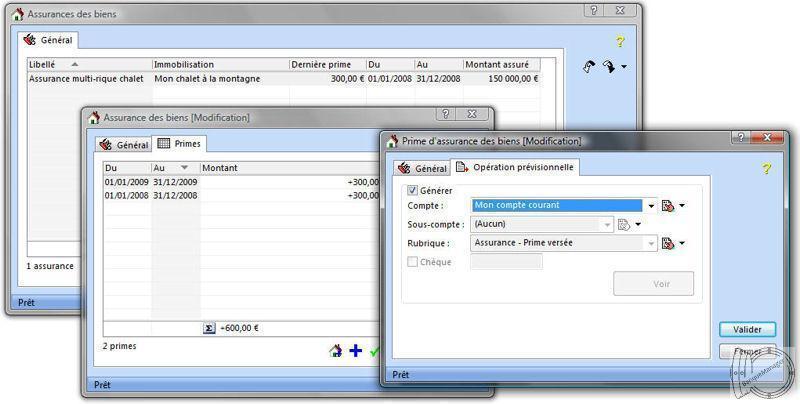This screenshot has width=800, height=404.
Task: Select the Opération prévisionnelle tab
Action: point(516,167)
